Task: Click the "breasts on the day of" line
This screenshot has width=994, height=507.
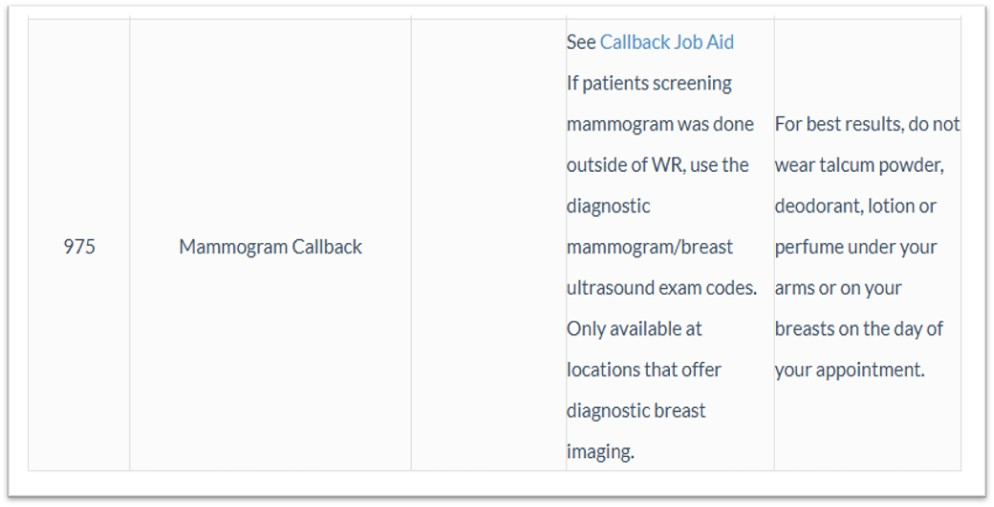Action: [x=858, y=329]
